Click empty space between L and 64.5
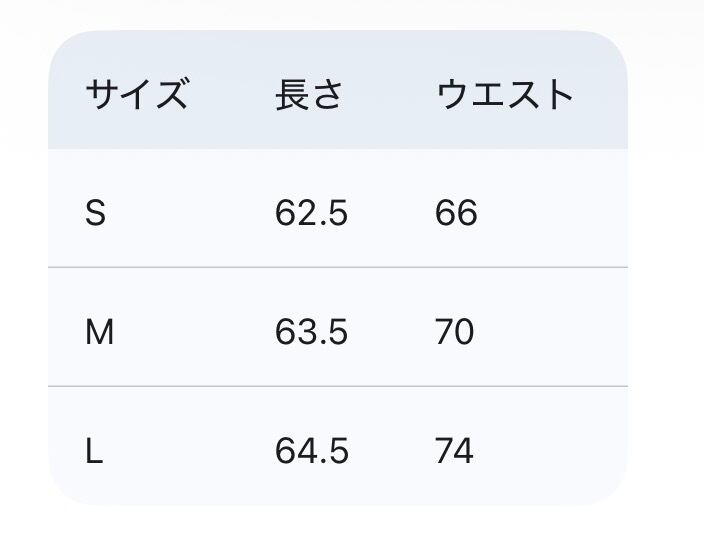 tap(190, 451)
